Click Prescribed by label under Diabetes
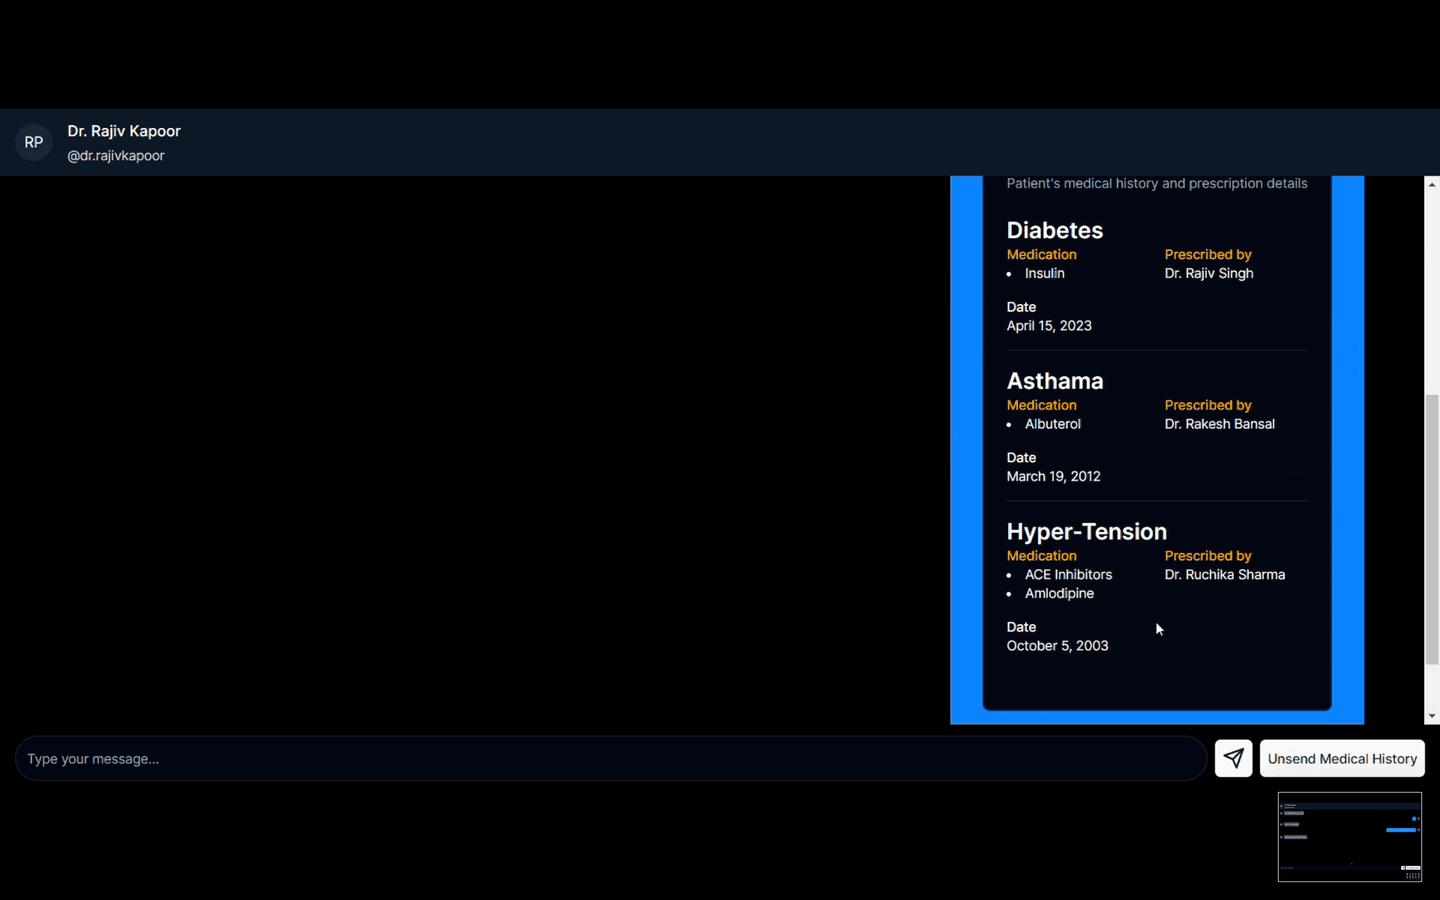This screenshot has height=900, width=1440. [x=1208, y=255]
